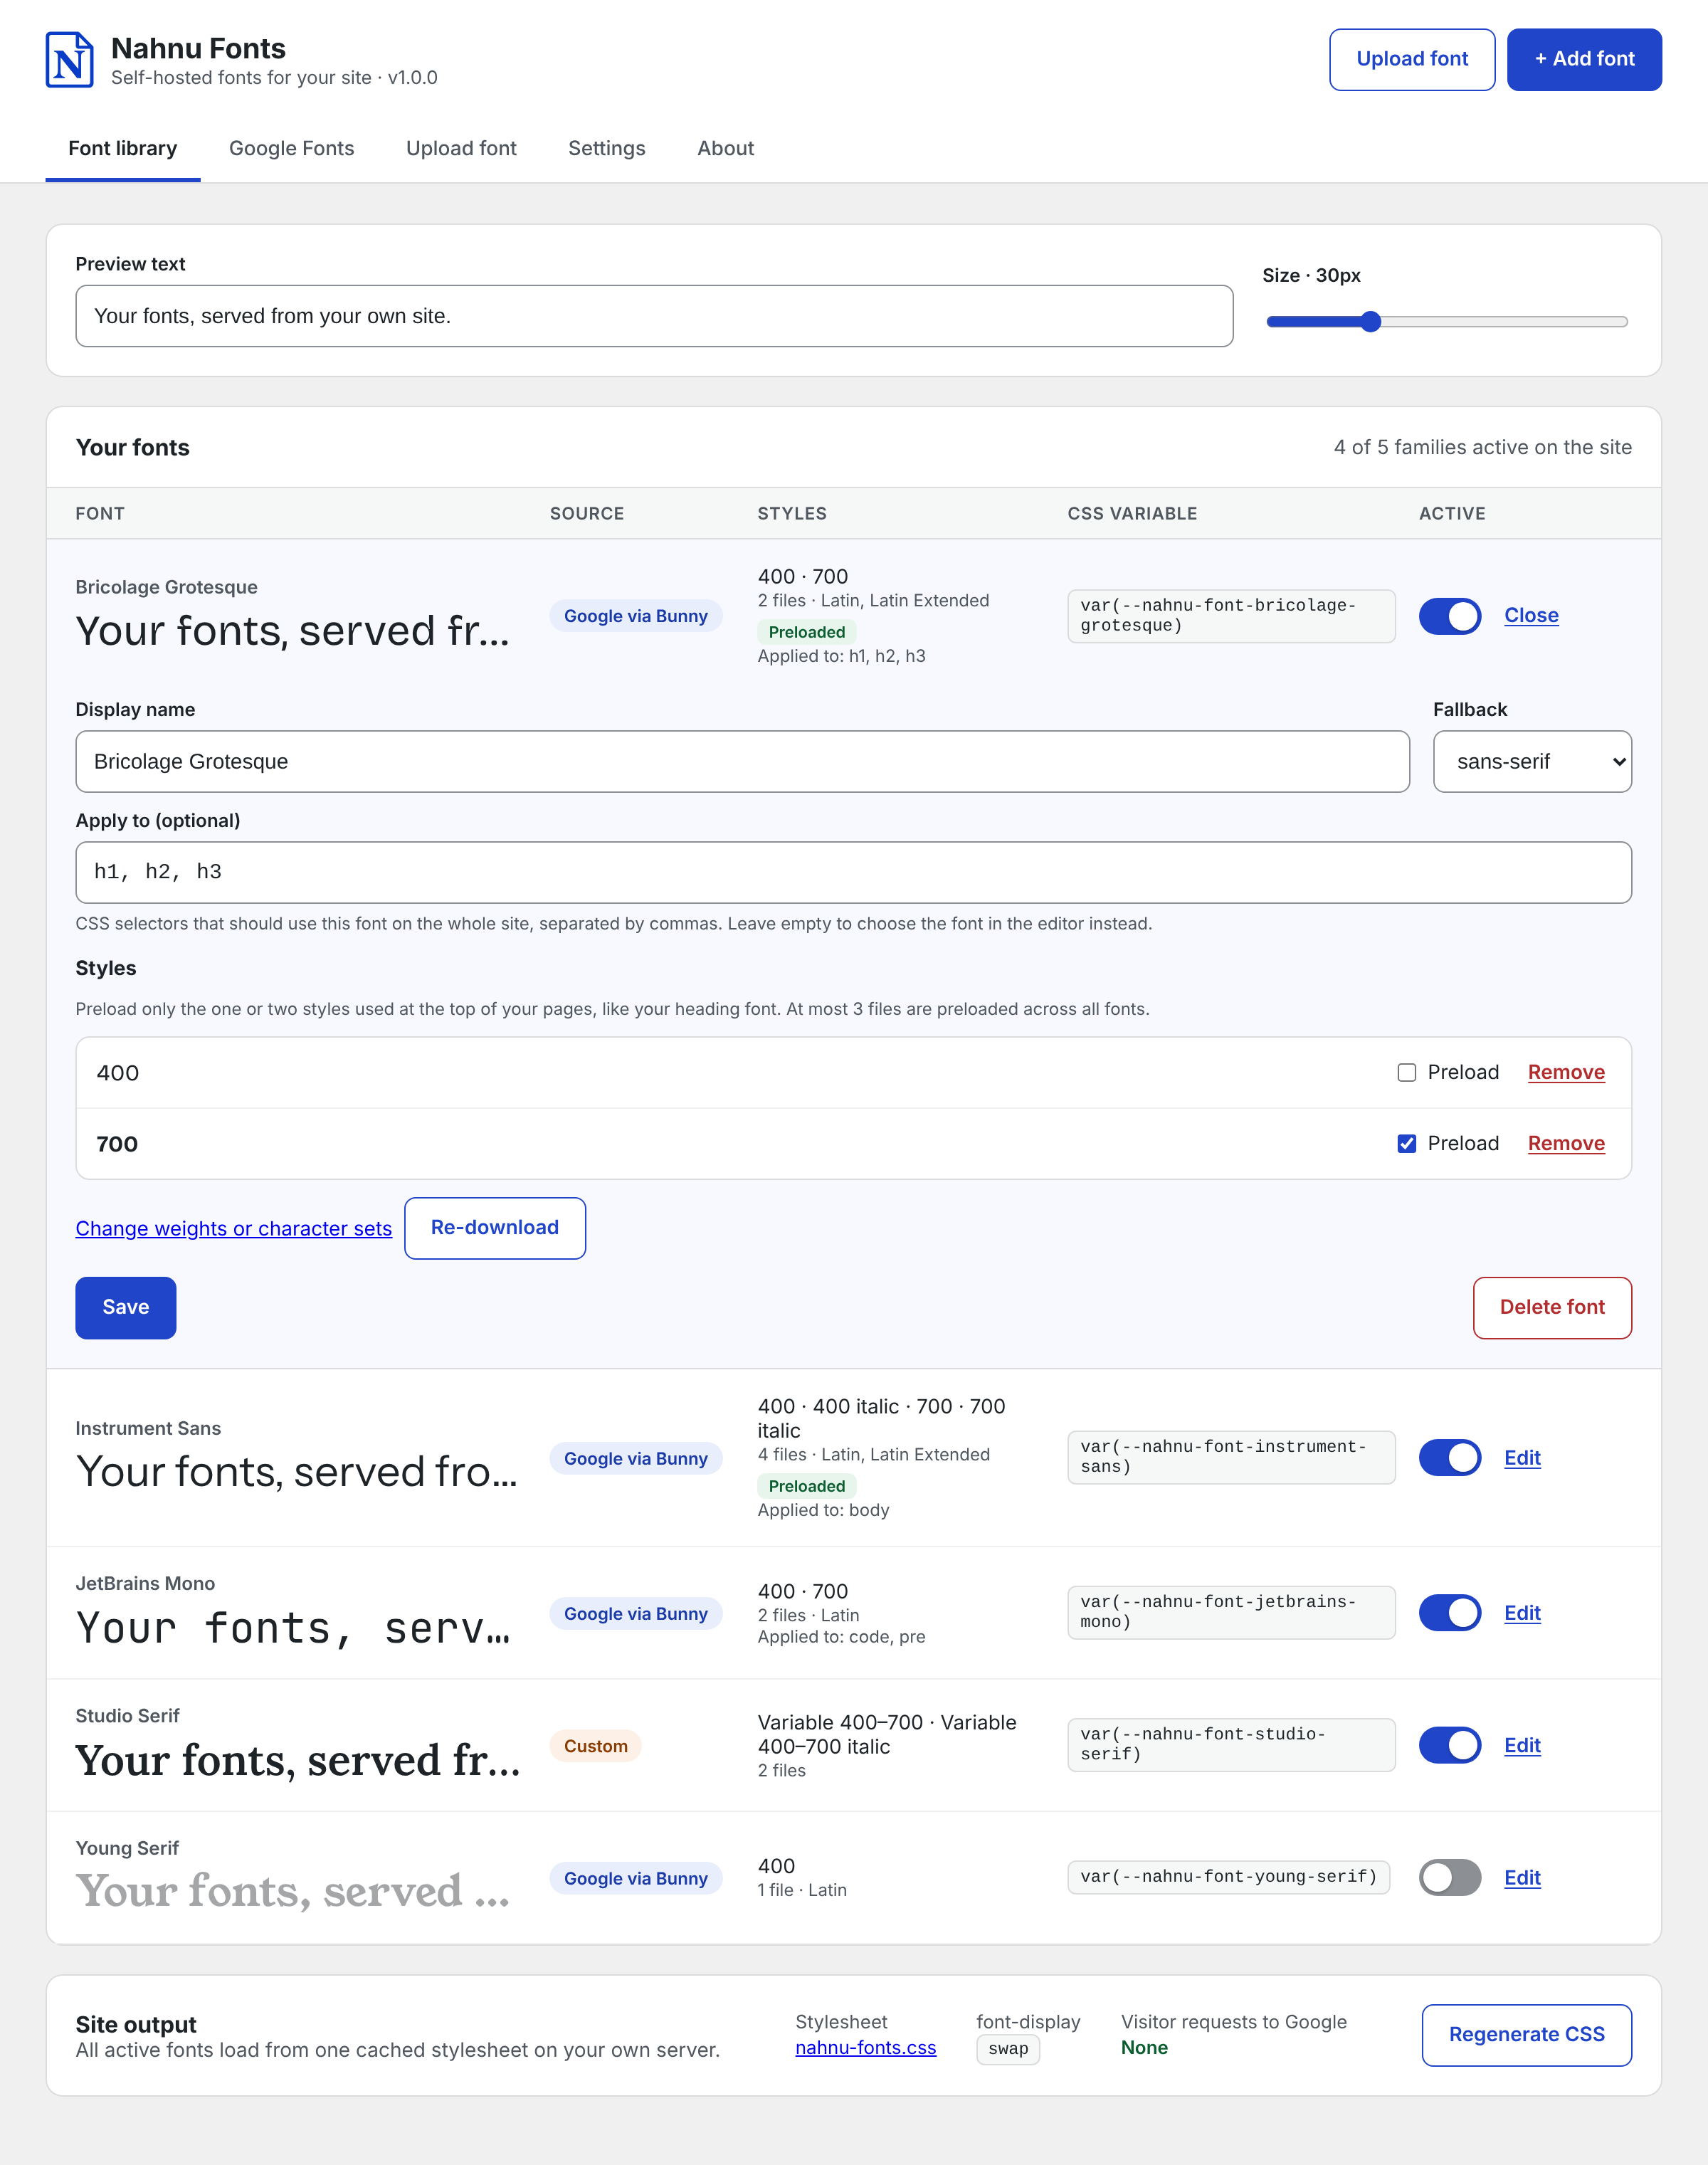The image size is (1708, 2165).
Task: Go to the Upload font tab
Action: tap(461, 148)
